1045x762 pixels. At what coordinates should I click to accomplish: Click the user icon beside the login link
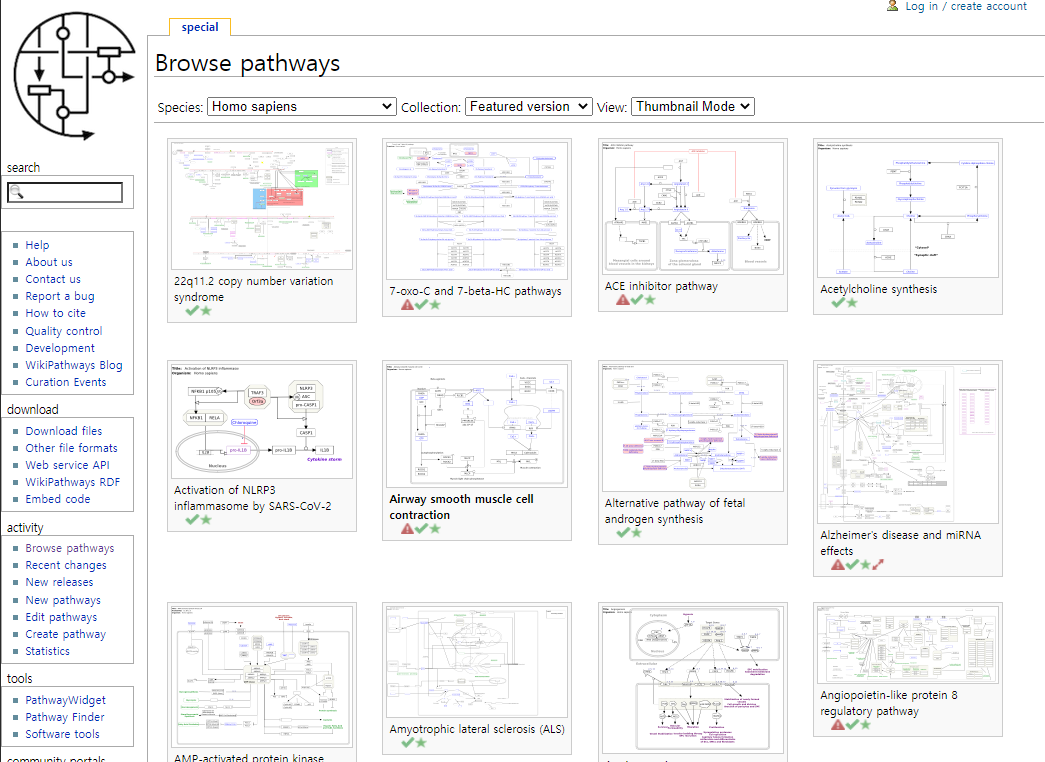pyautogui.click(x=891, y=6)
